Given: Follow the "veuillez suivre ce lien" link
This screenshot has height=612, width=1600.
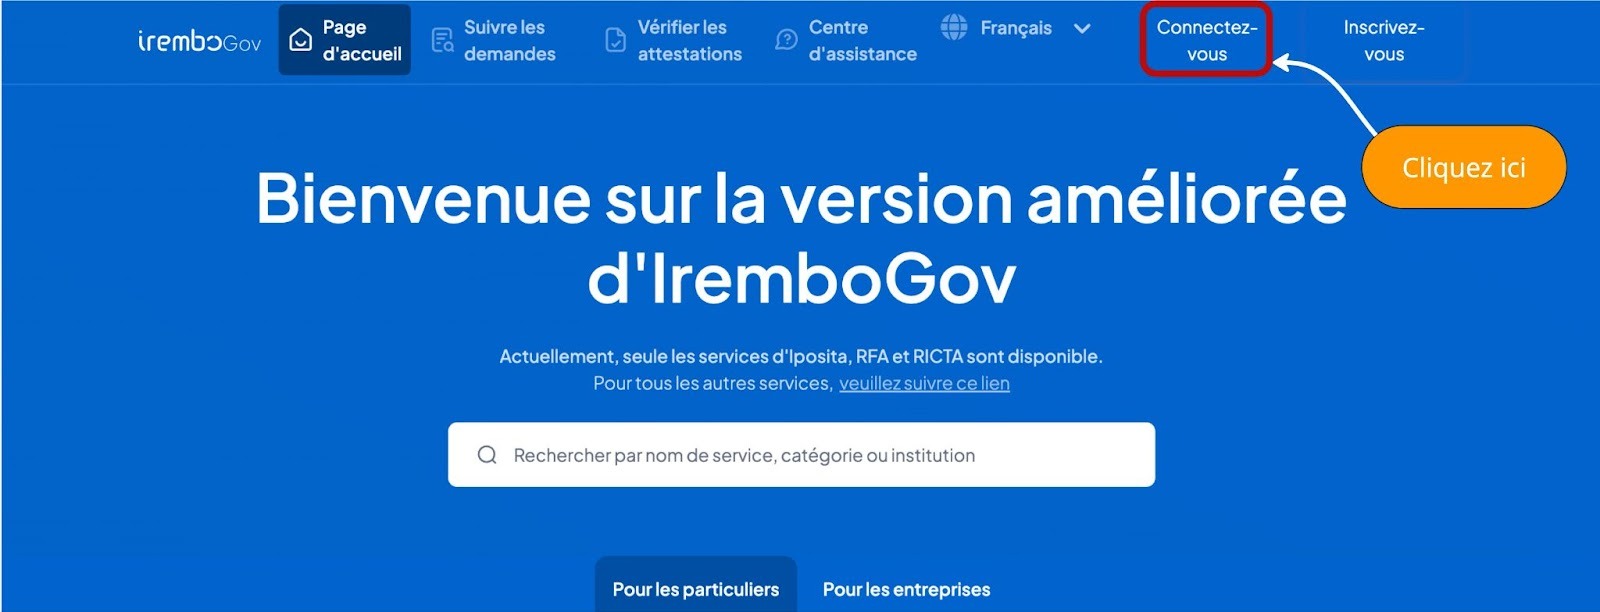Looking at the screenshot, I should pos(924,383).
